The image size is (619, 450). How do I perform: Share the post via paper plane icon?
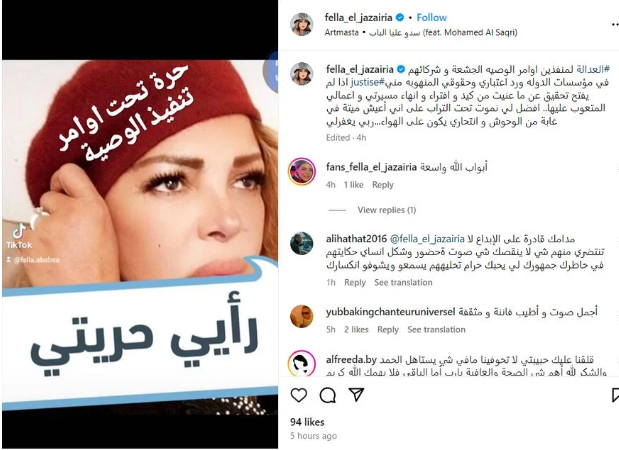click(x=356, y=395)
